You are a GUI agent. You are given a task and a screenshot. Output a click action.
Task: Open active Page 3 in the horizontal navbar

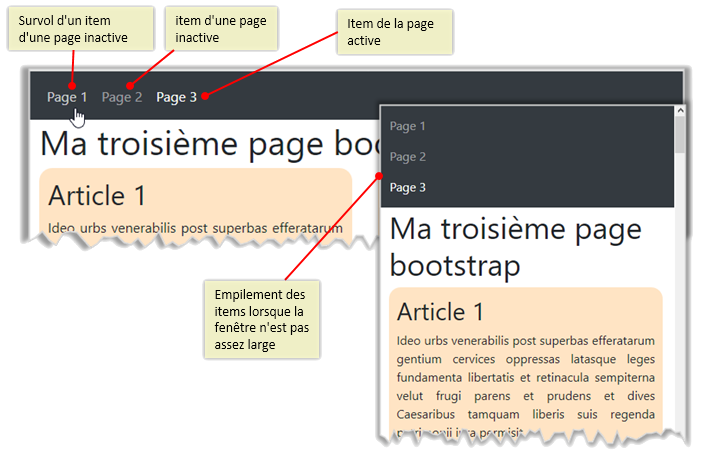coord(176,97)
